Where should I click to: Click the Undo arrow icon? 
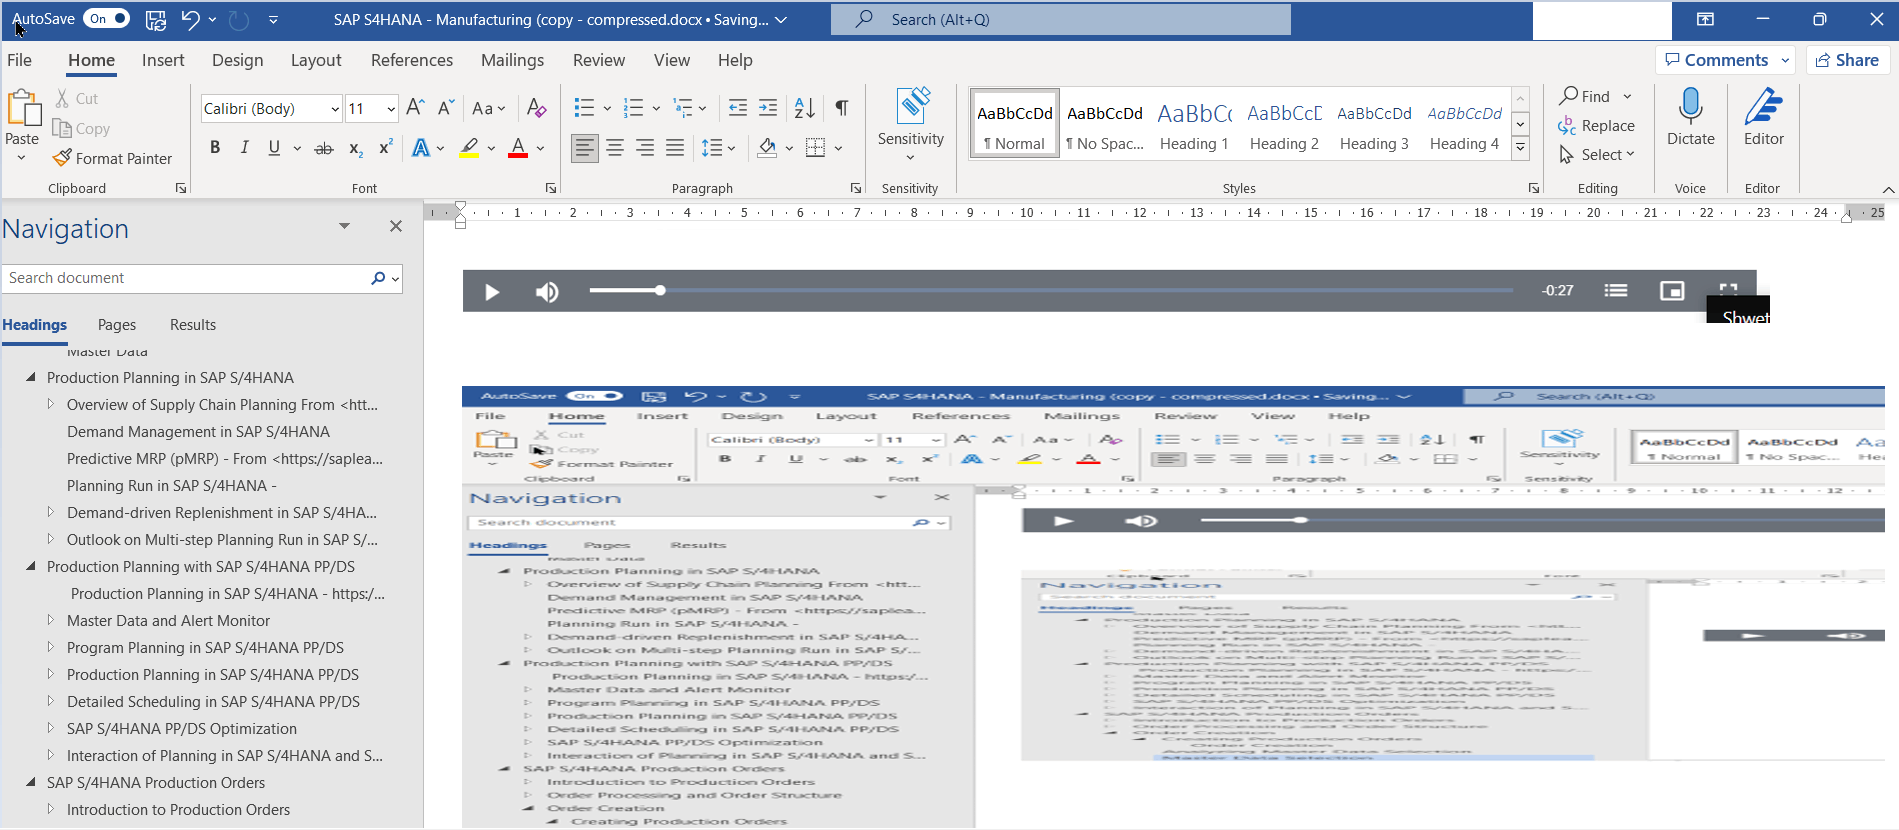(x=190, y=19)
